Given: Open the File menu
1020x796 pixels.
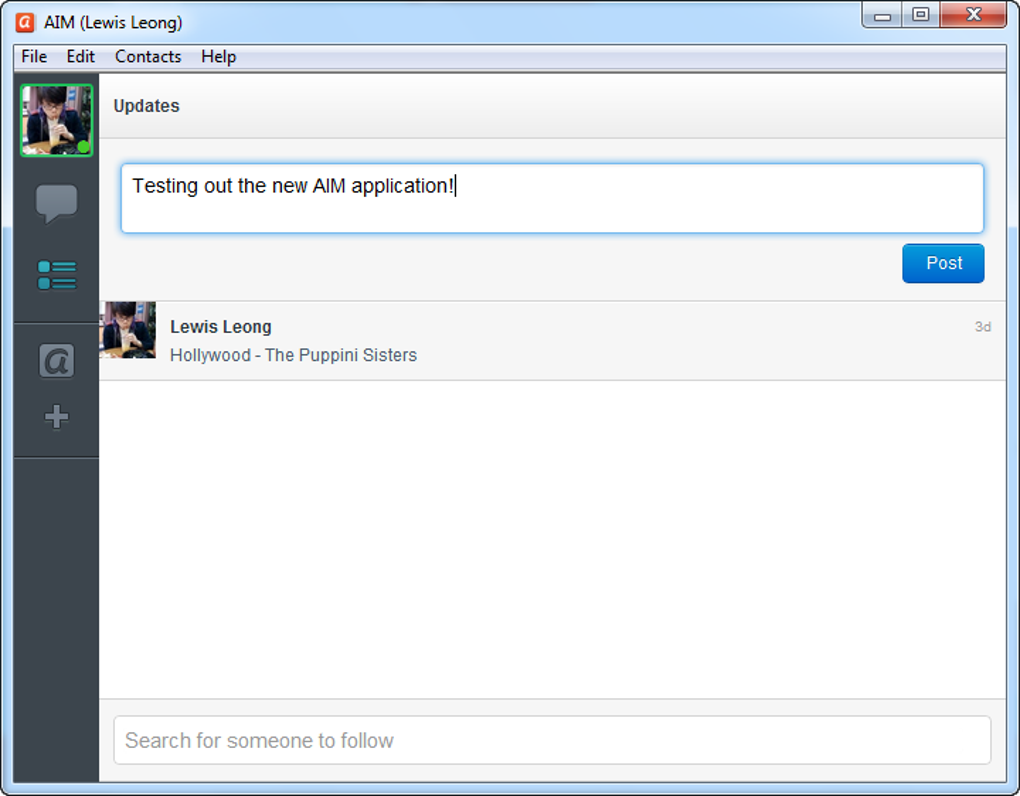Looking at the screenshot, I should [33, 57].
